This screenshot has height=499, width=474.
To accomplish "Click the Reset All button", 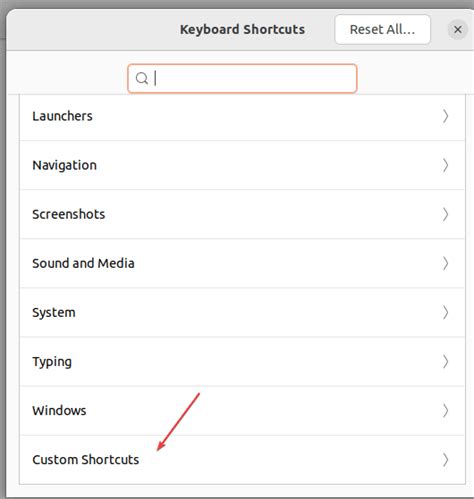I will [382, 30].
